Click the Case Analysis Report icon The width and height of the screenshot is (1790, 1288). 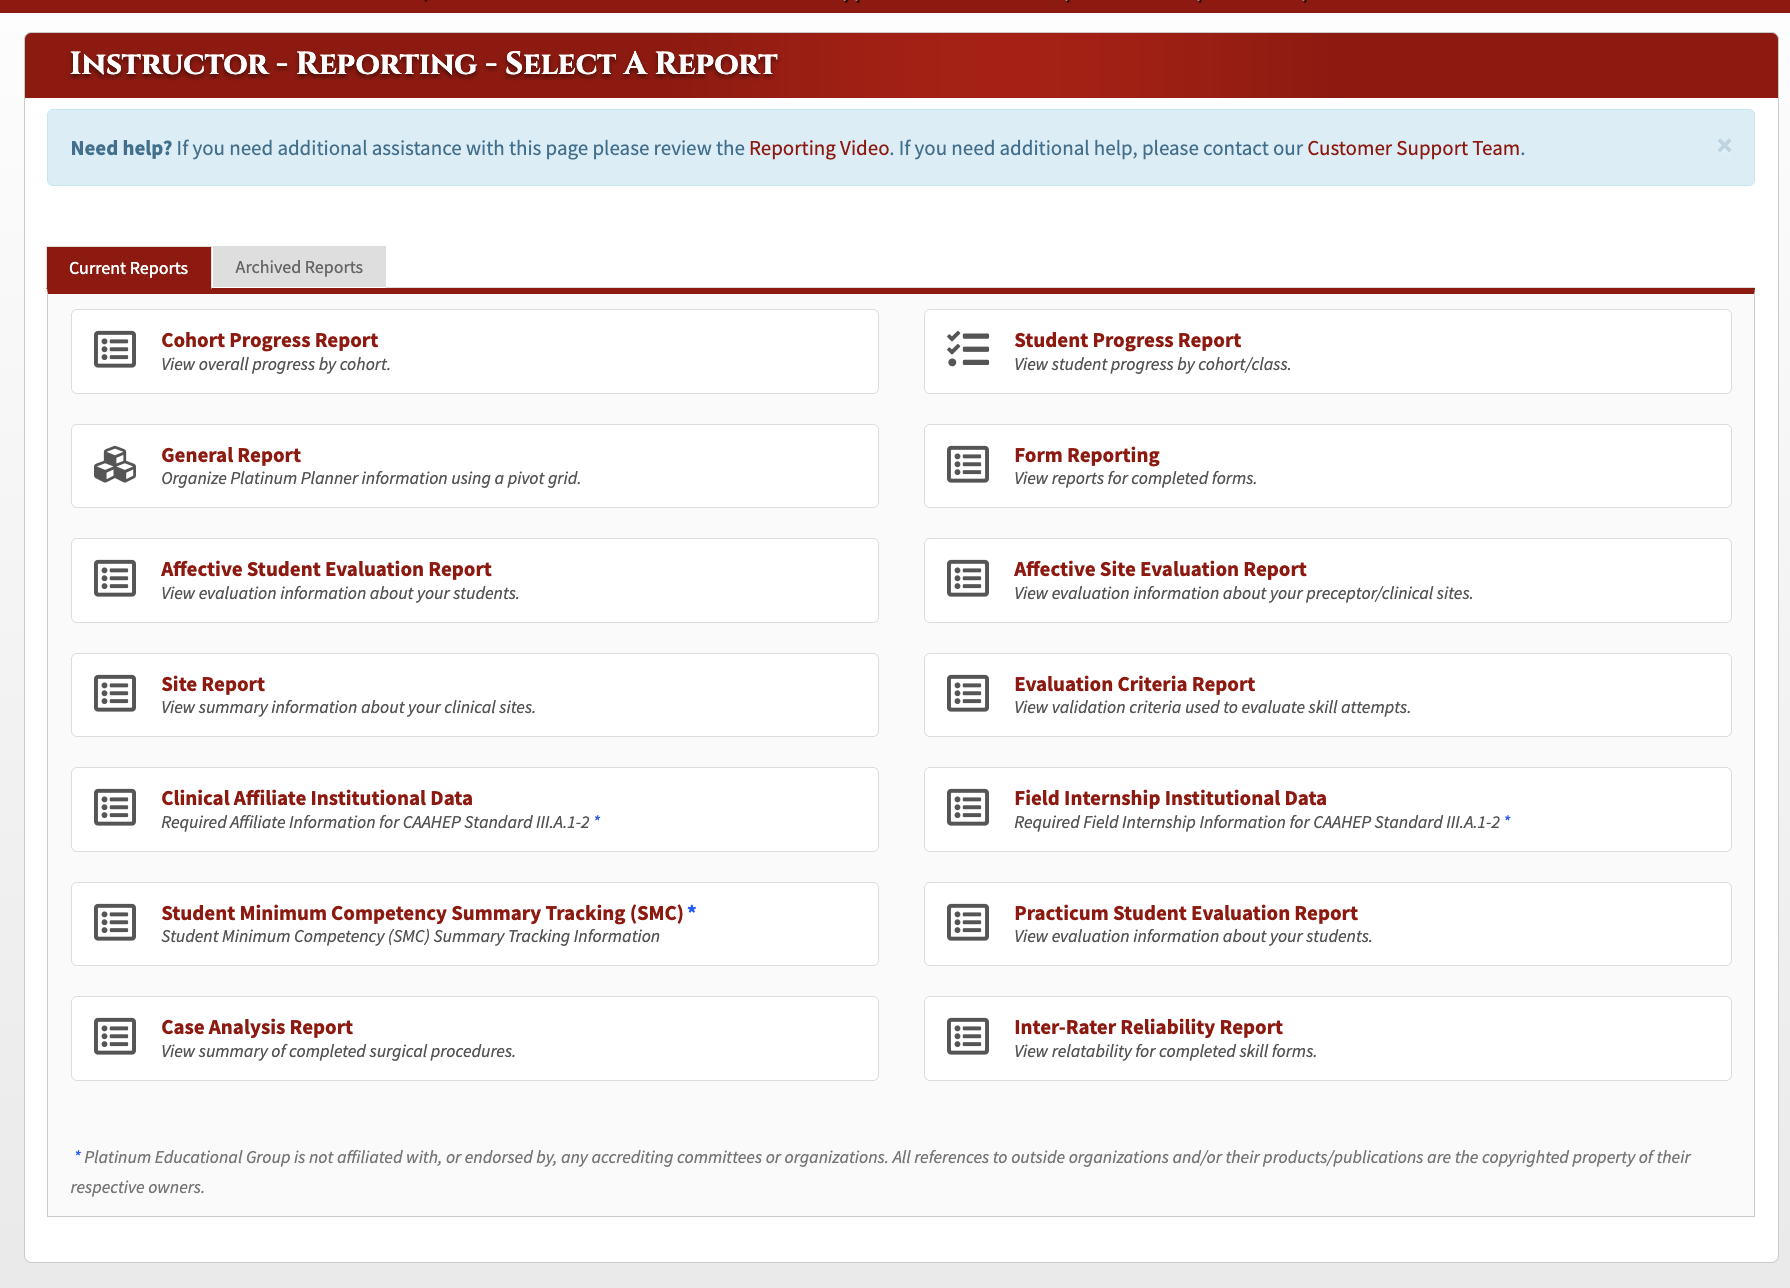pos(115,1037)
